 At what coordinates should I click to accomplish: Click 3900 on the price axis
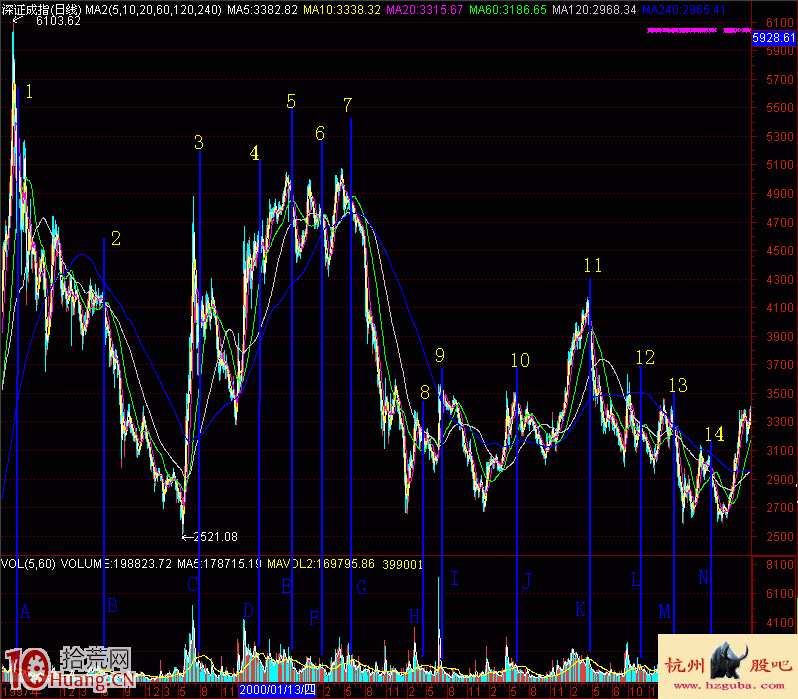780,337
